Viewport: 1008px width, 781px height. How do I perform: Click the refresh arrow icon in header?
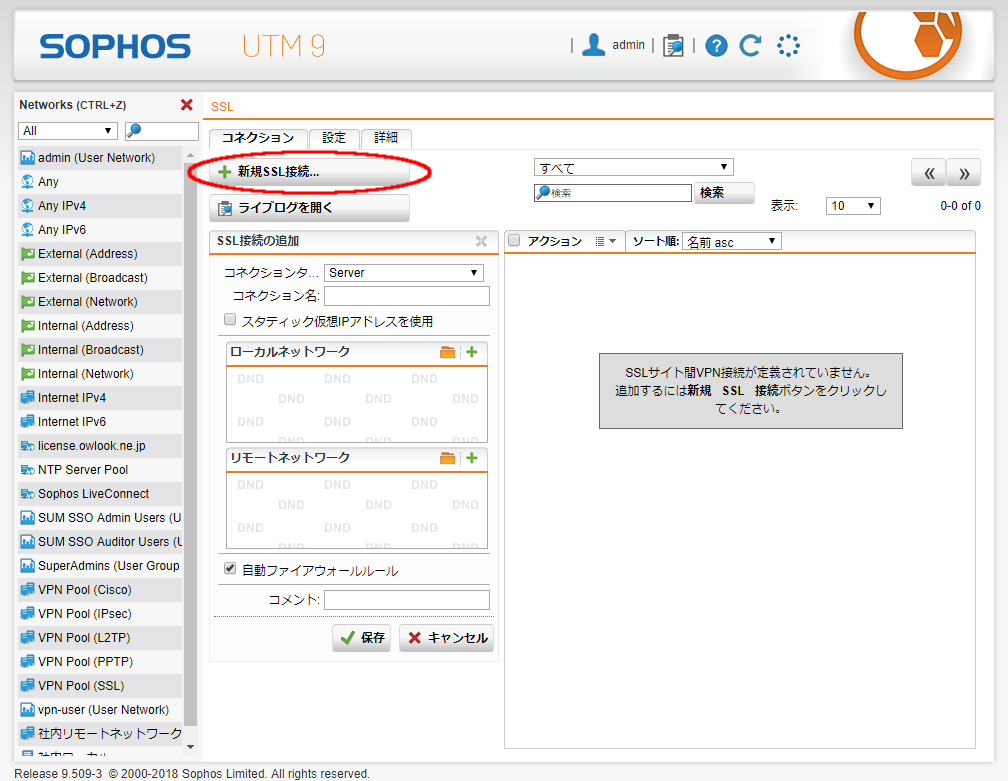tap(750, 45)
